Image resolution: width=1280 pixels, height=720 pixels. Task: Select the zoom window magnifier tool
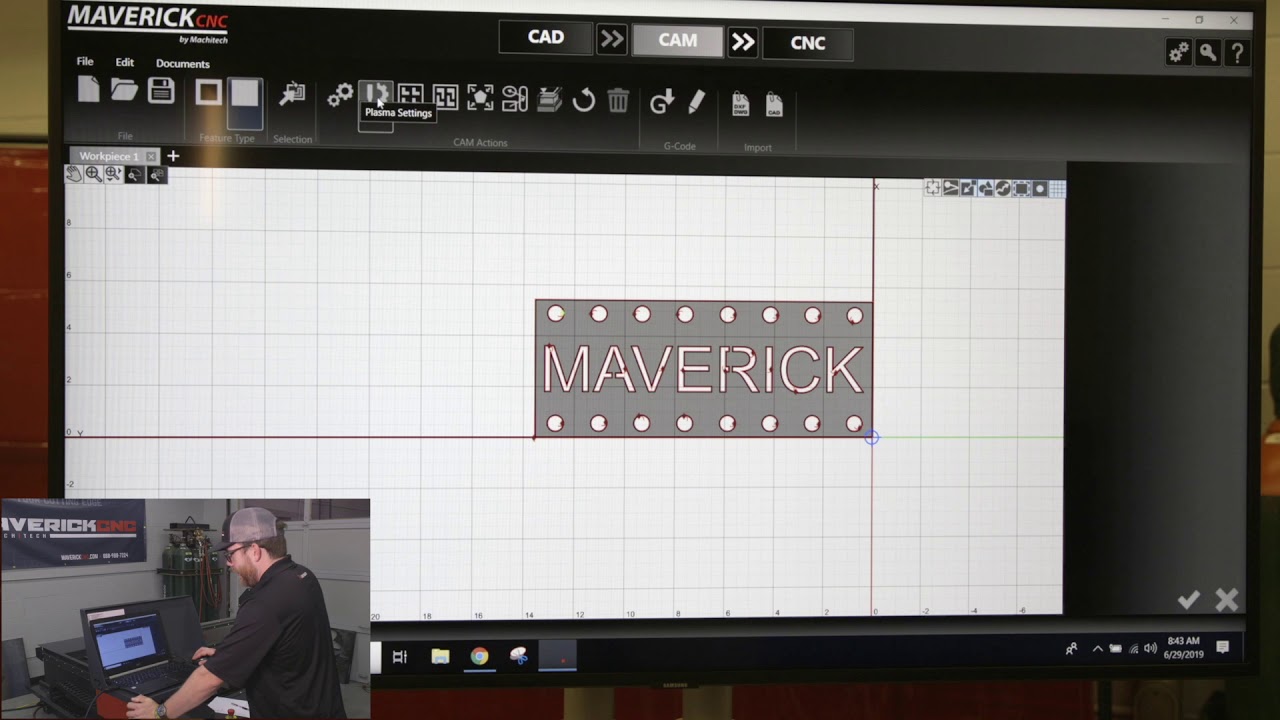[x=113, y=174]
